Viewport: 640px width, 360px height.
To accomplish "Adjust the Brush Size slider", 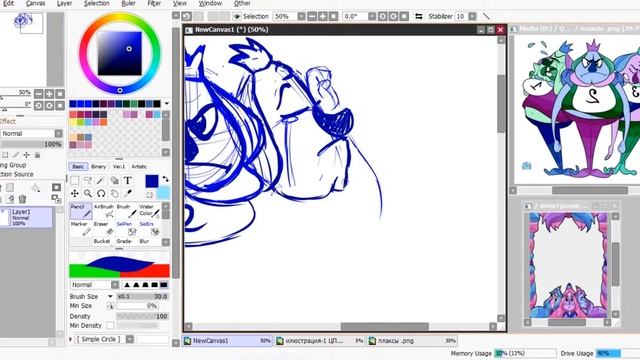I will point(142,296).
